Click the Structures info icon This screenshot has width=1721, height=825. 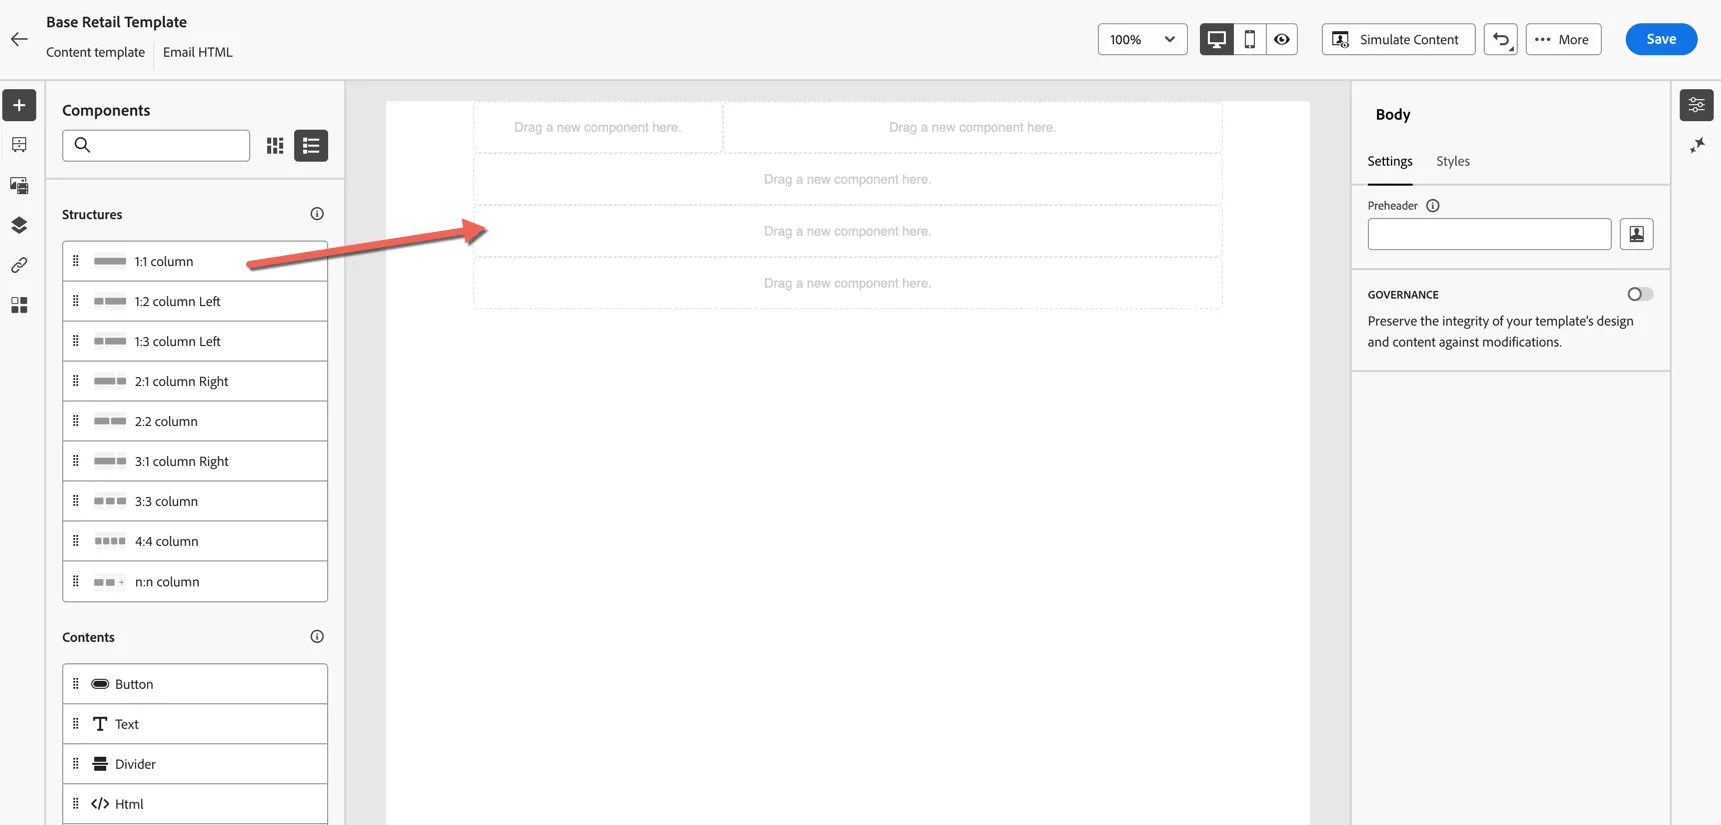pyautogui.click(x=317, y=214)
